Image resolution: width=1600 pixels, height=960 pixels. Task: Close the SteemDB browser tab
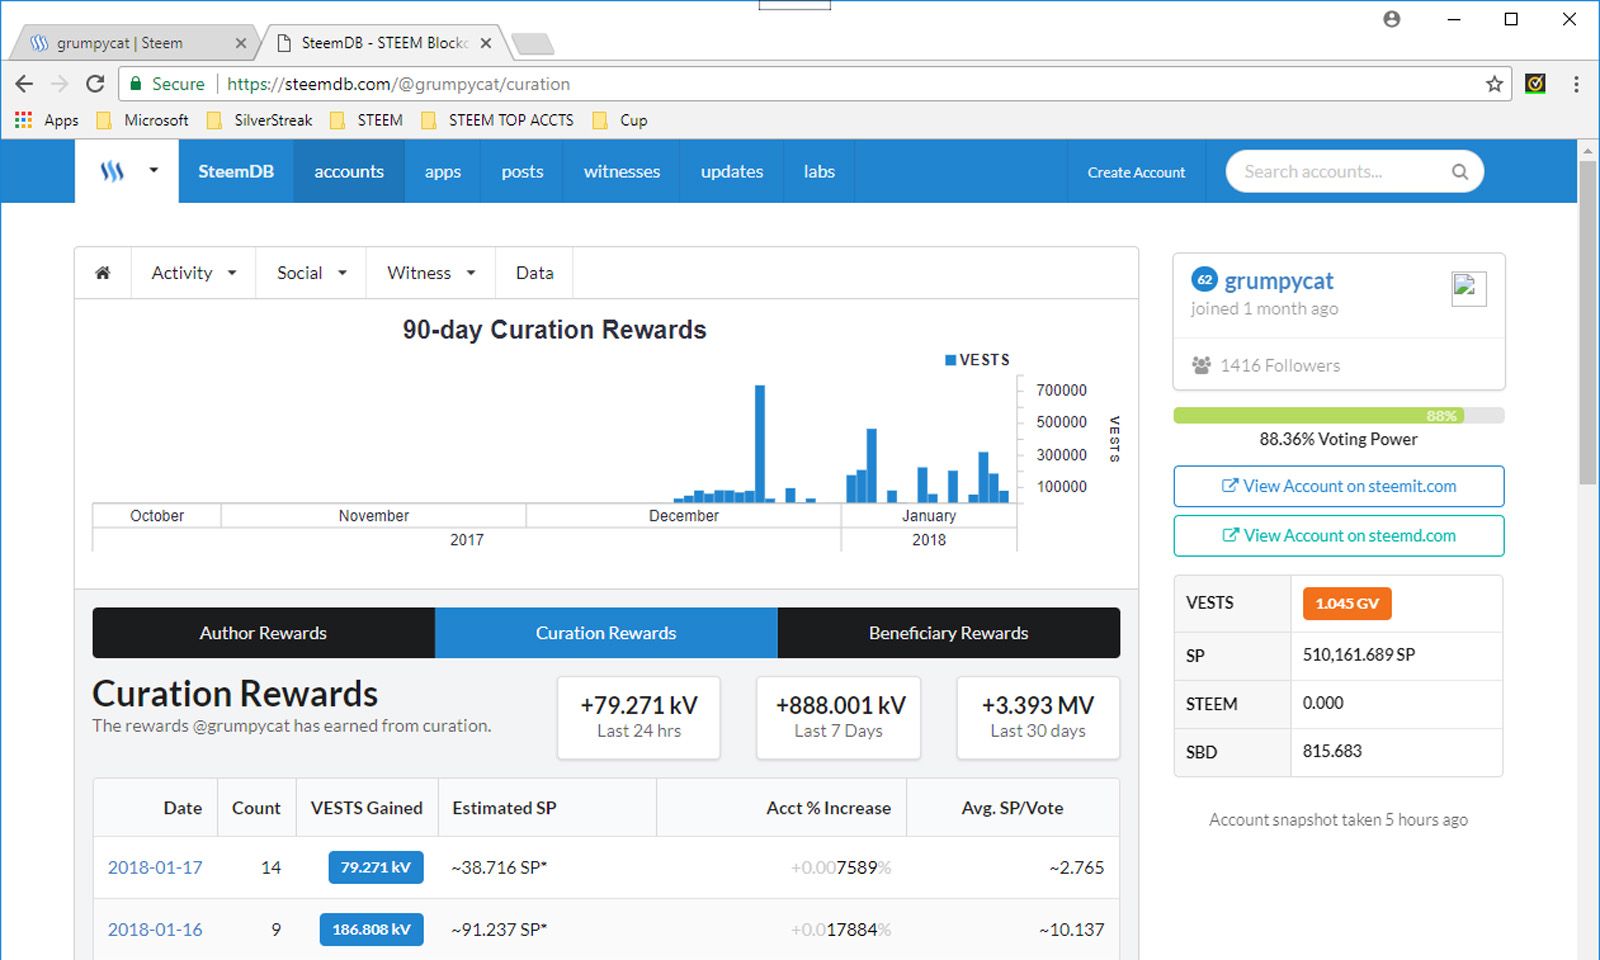click(x=485, y=43)
